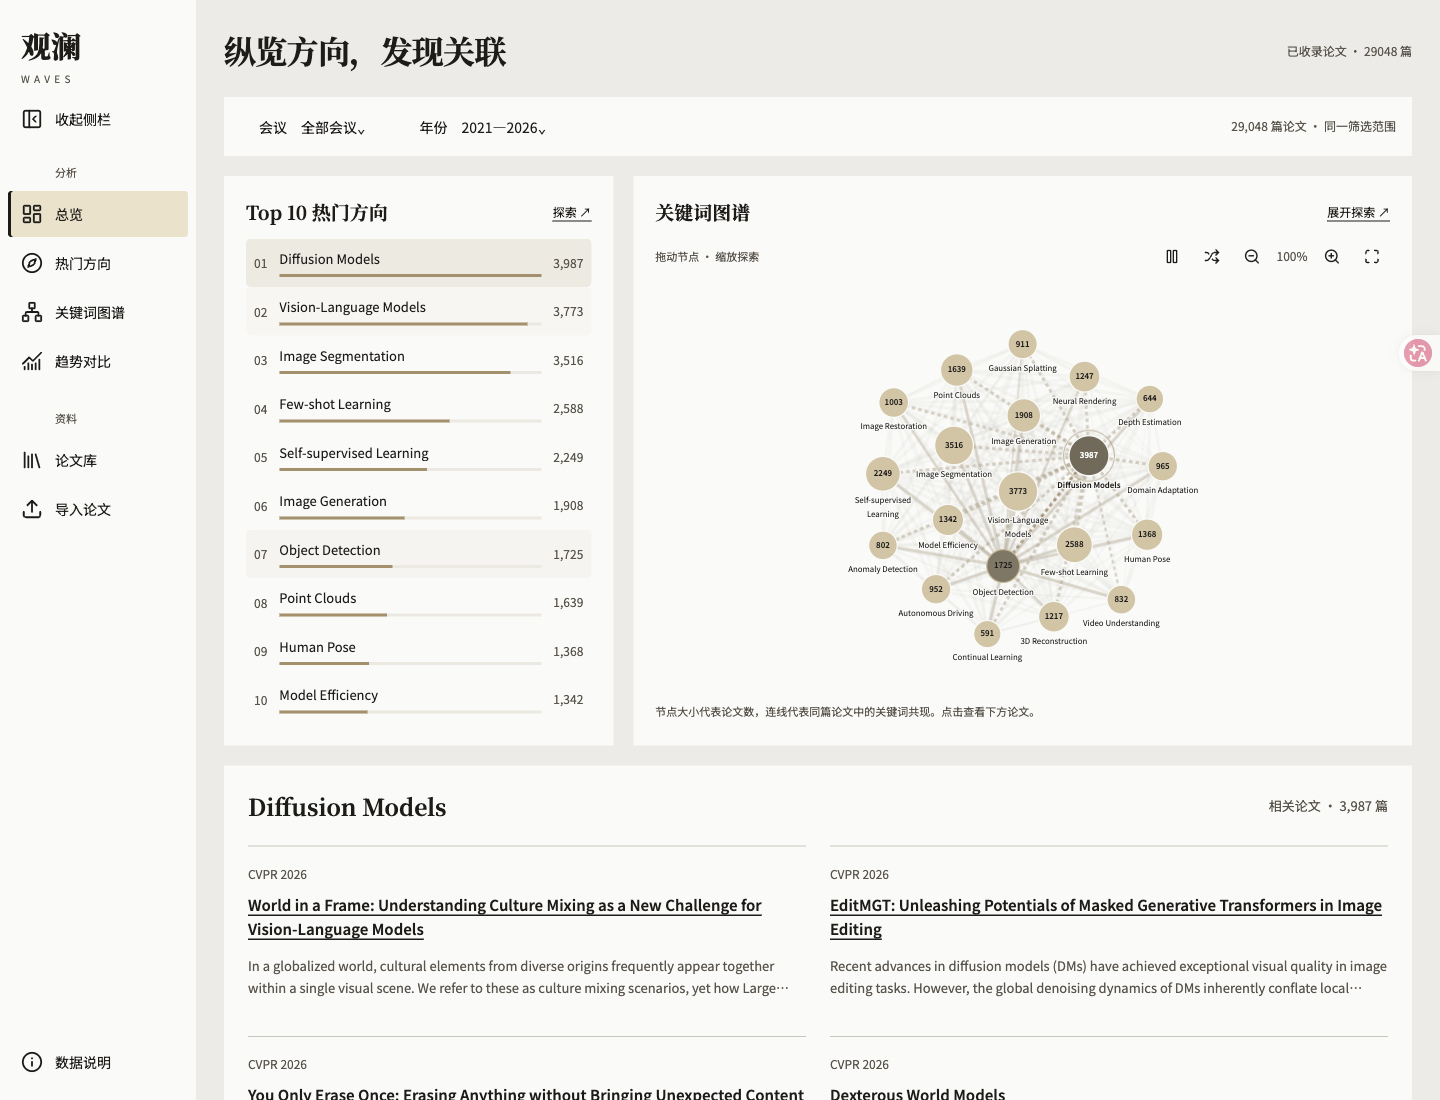
Task: Open the 关键词图谱 sidebar item
Action: tap(98, 312)
